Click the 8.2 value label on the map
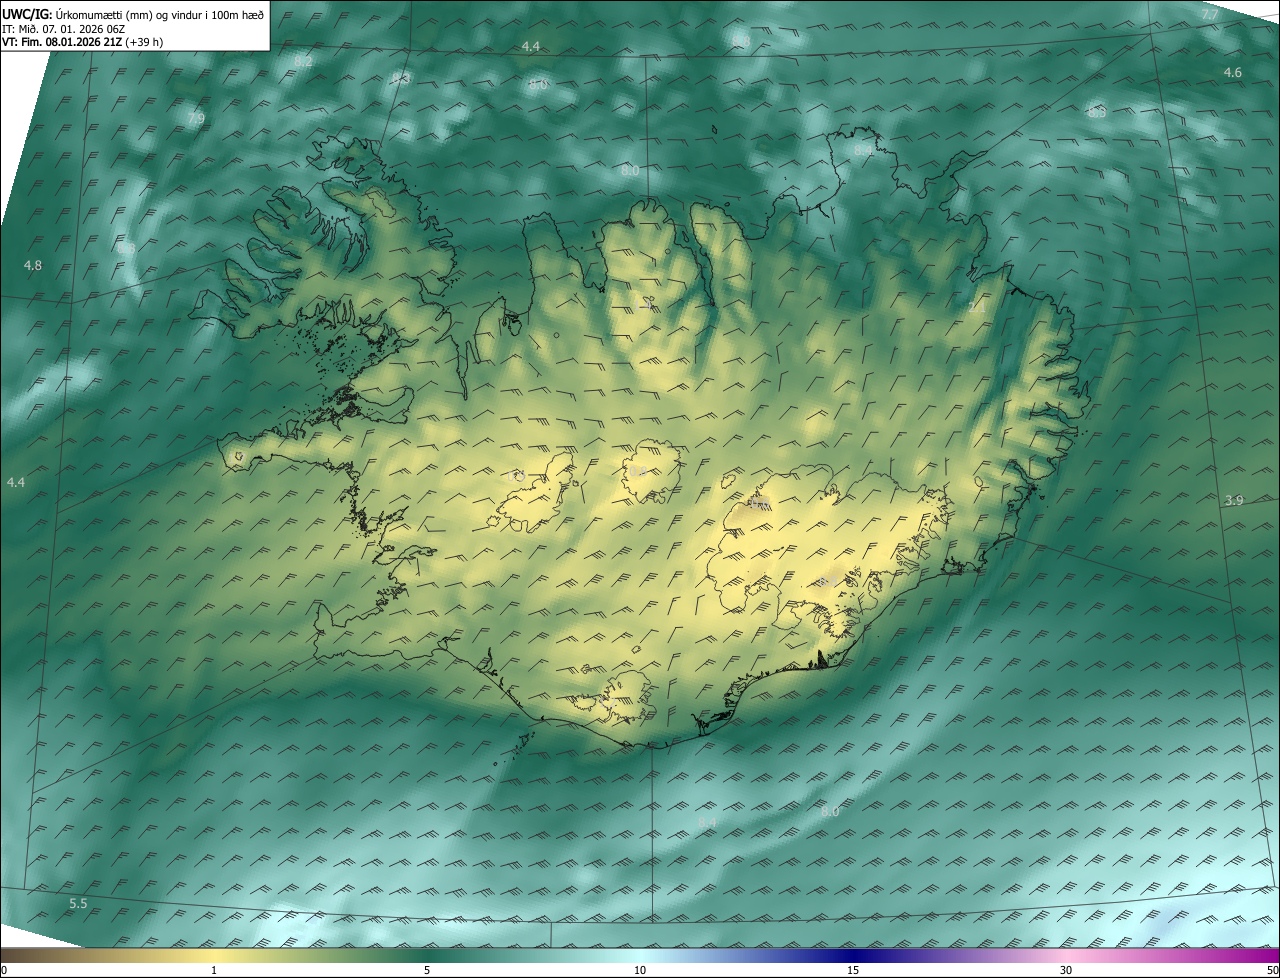Image resolution: width=1280 pixels, height=978 pixels. click(303, 61)
